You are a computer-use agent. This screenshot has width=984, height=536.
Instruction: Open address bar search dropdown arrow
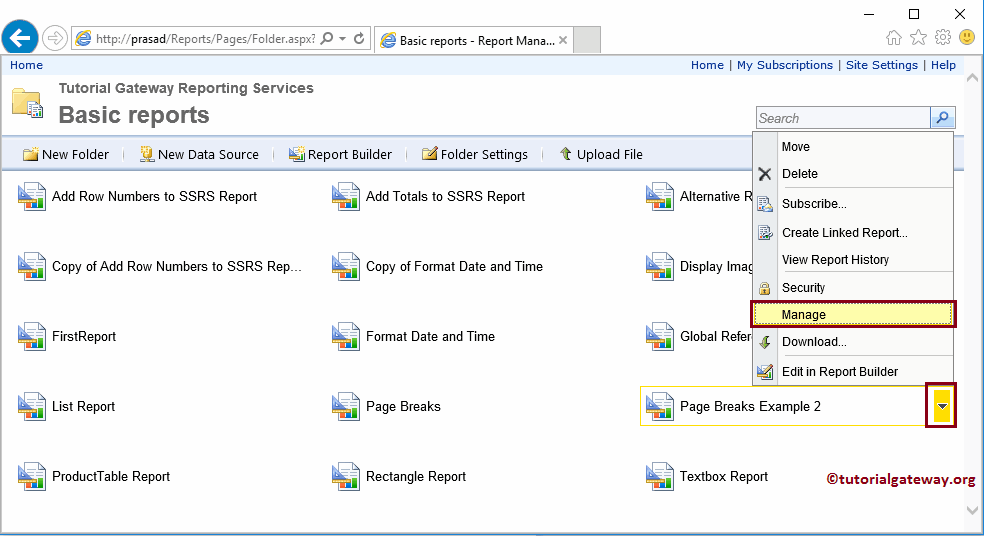pyautogui.click(x=343, y=39)
